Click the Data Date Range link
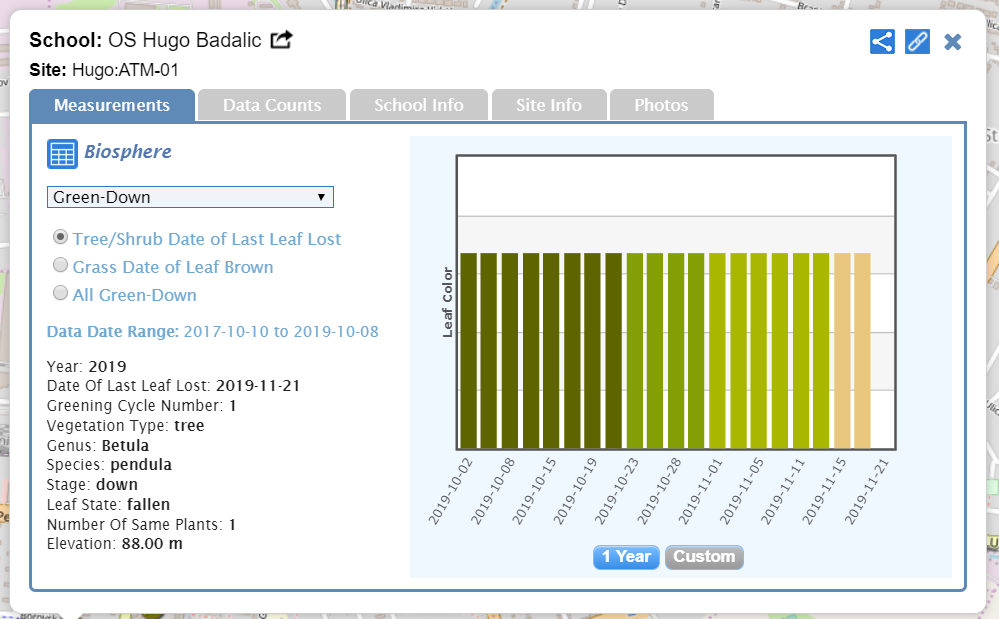Viewport: 999px width, 619px height. point(212,331)
